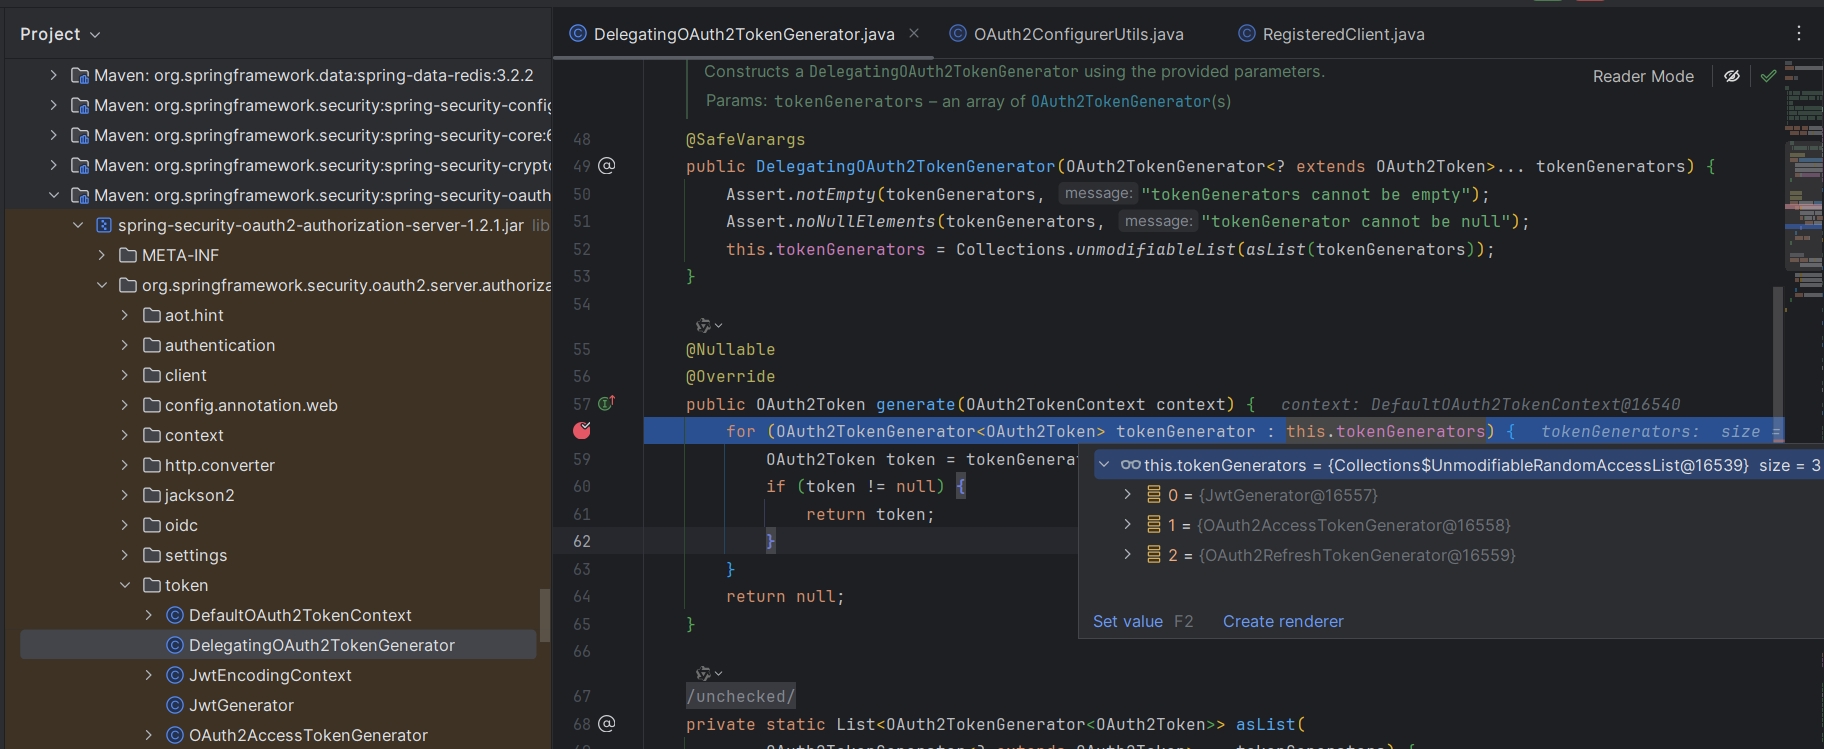Collapse this.tokenGenerators in debugger popup

pos(1104,465)
